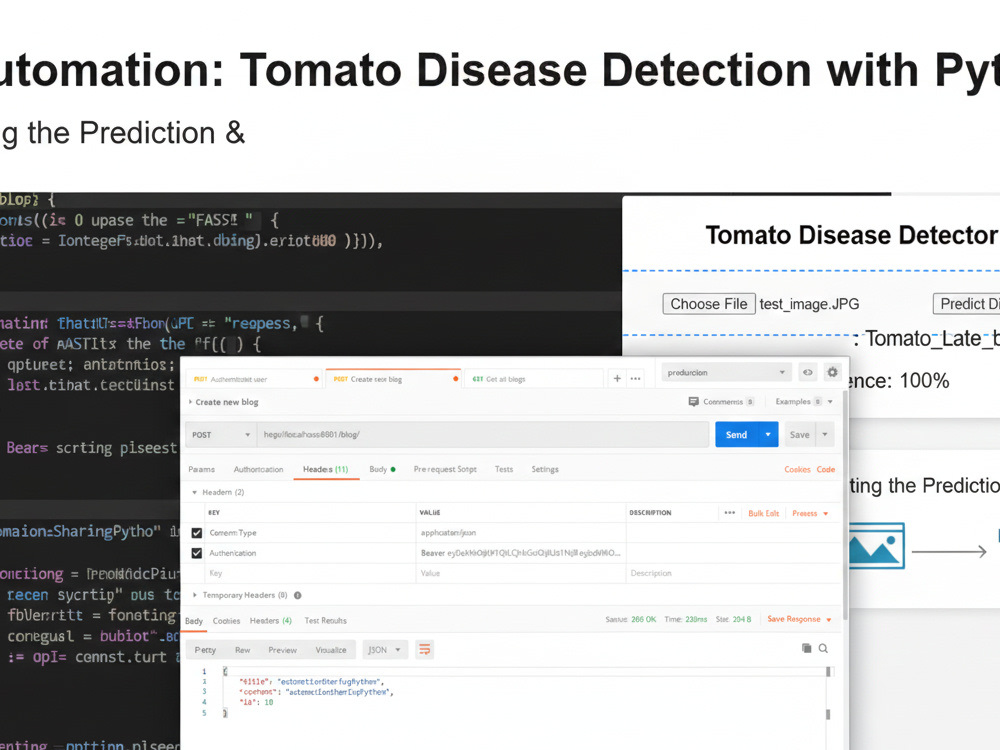Open the Params request tab
Image resolution: width=1000 pixels, height=750 pixels.
pos(202,469)
